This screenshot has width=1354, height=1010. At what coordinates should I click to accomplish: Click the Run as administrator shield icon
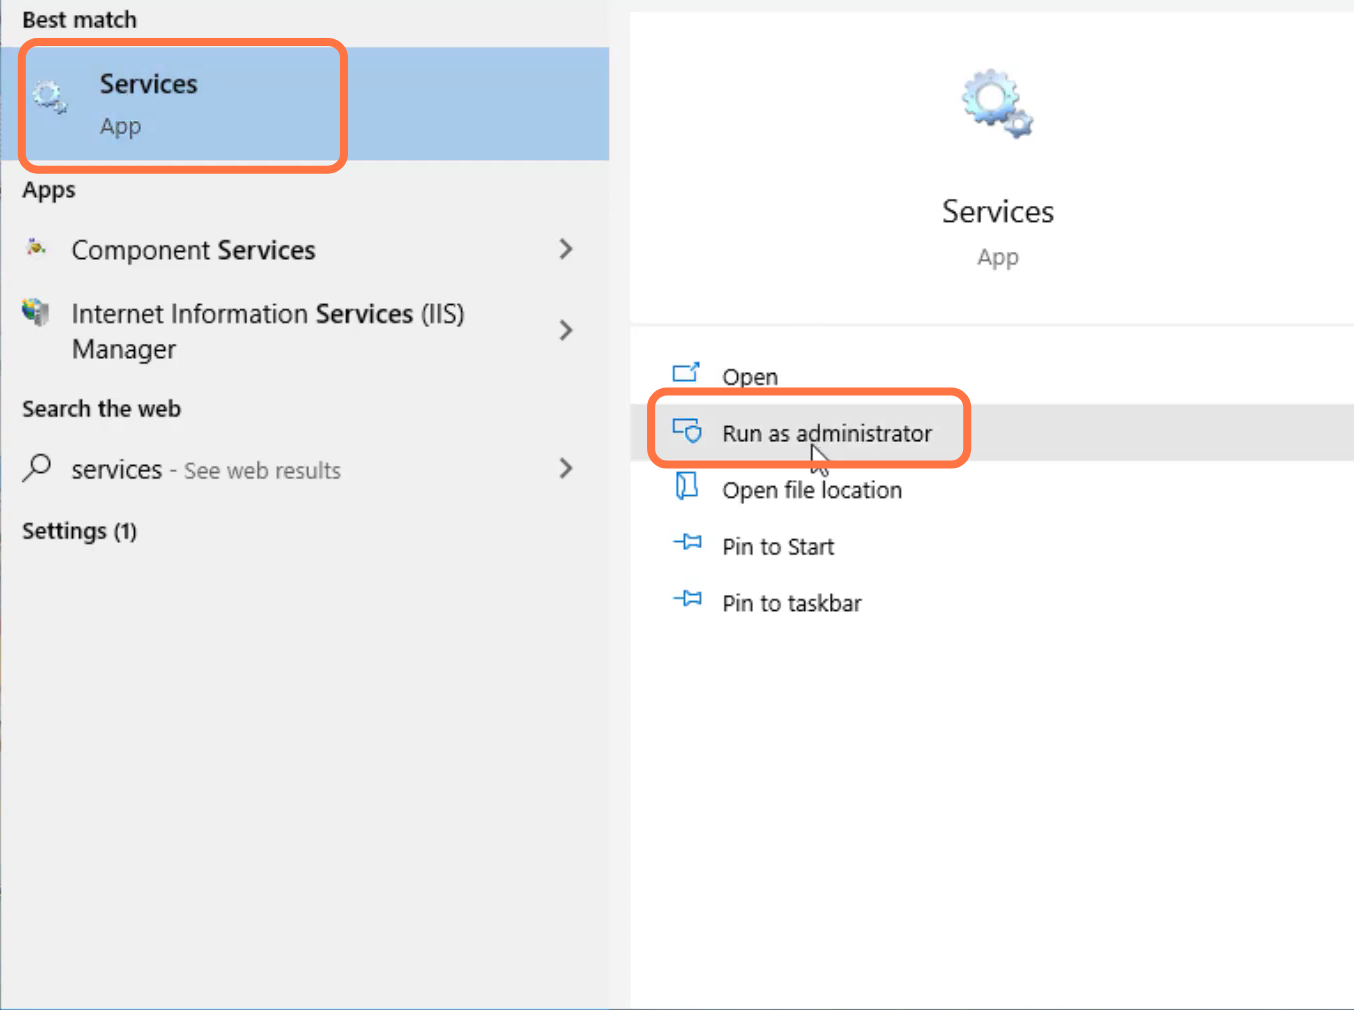(687, 430)
